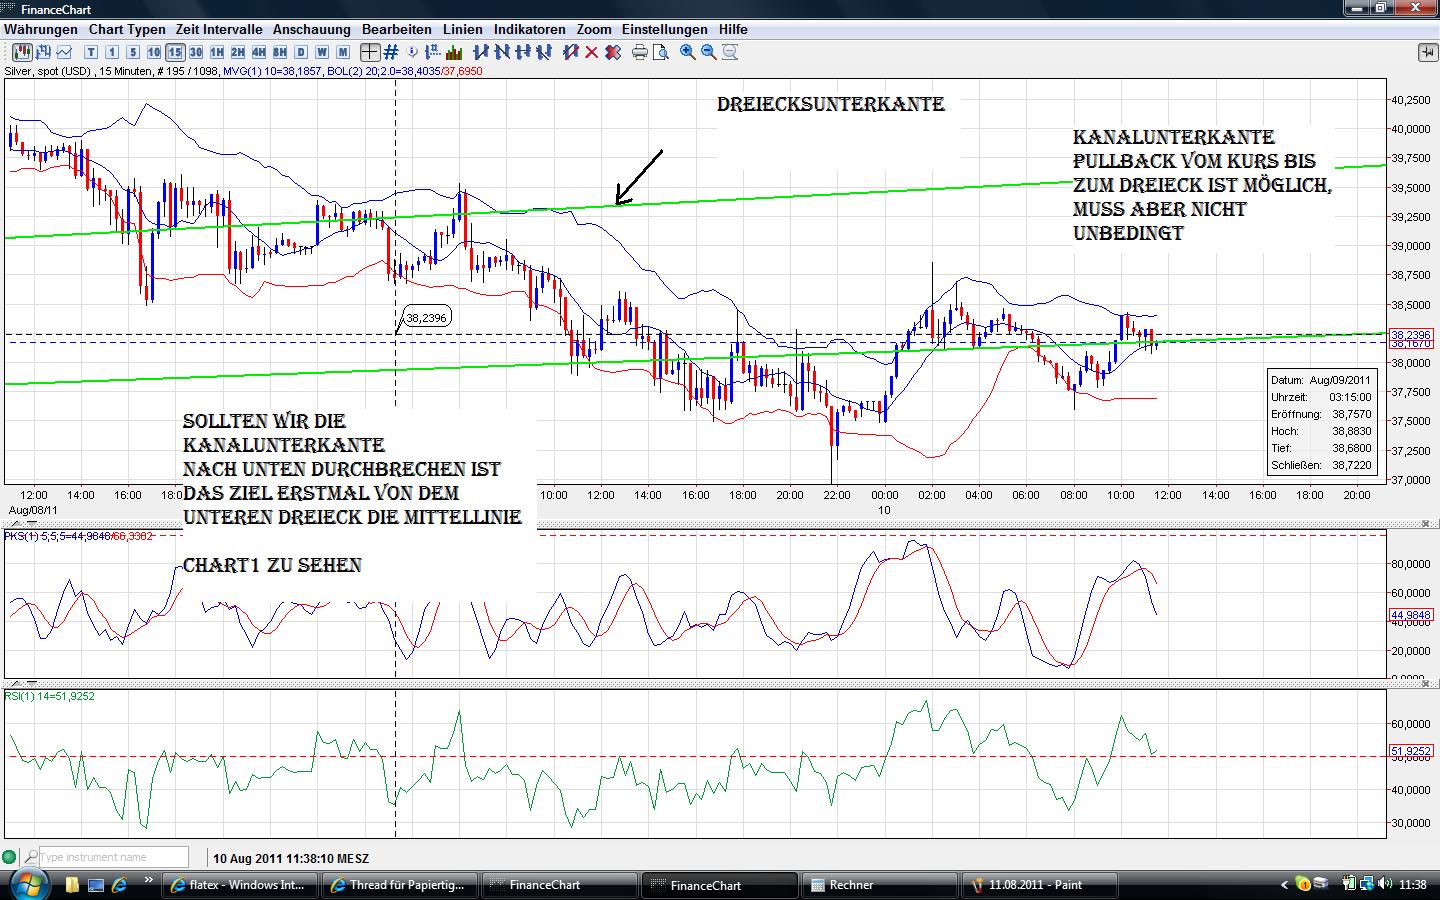Click the double red X delete-all icon
1440x900 pixels.
(x=613, y=52)
